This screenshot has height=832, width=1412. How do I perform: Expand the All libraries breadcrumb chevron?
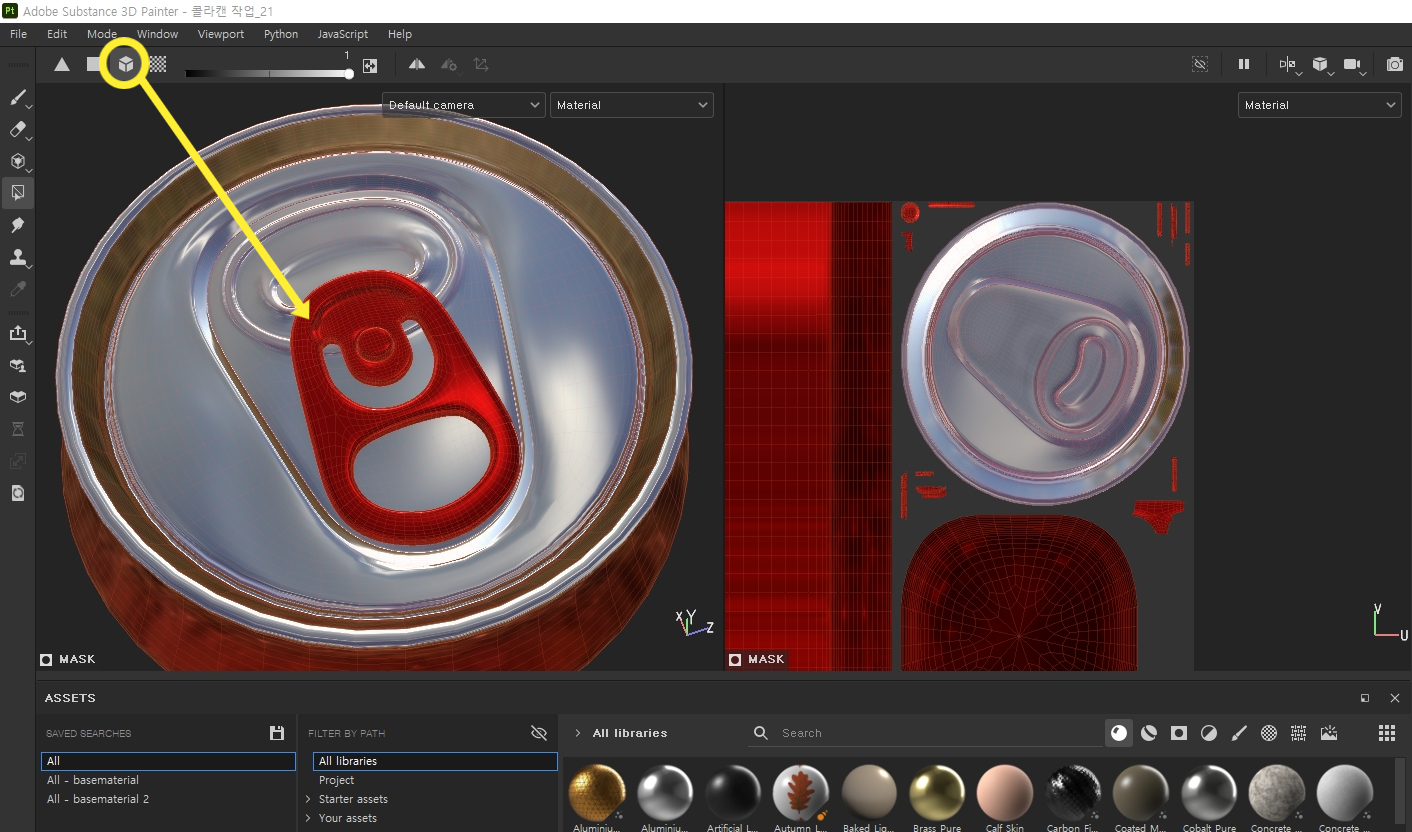click(577, 733)
